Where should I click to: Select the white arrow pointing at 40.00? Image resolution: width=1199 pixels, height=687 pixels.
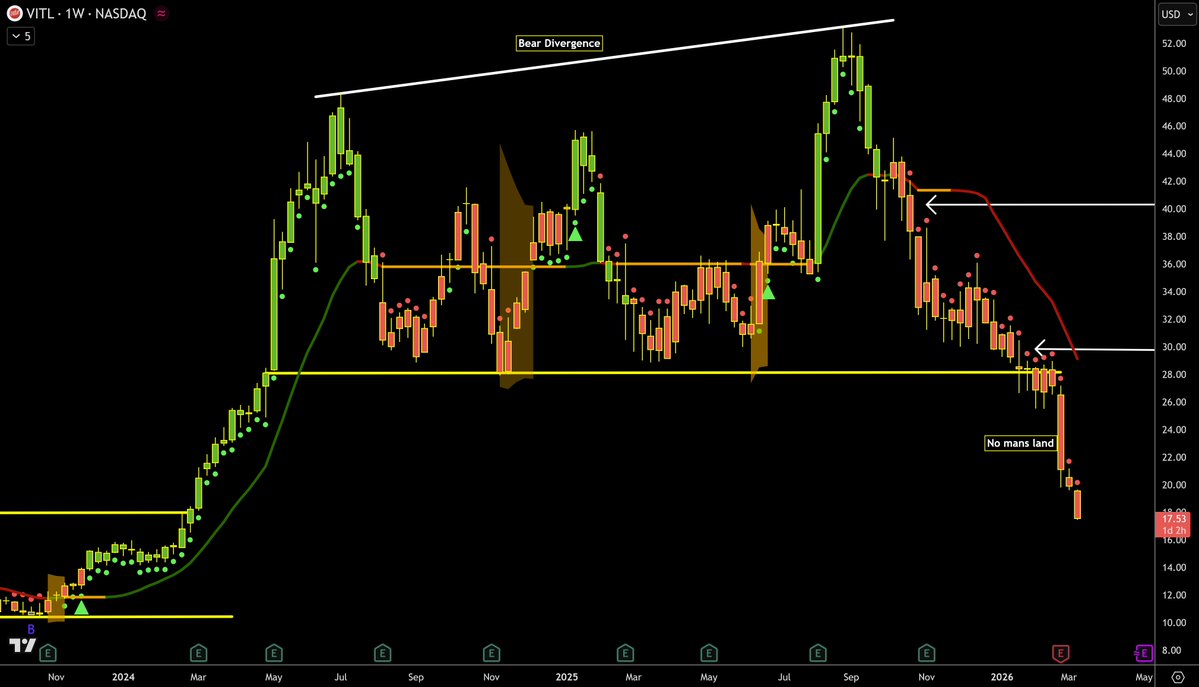point(1040,205)
